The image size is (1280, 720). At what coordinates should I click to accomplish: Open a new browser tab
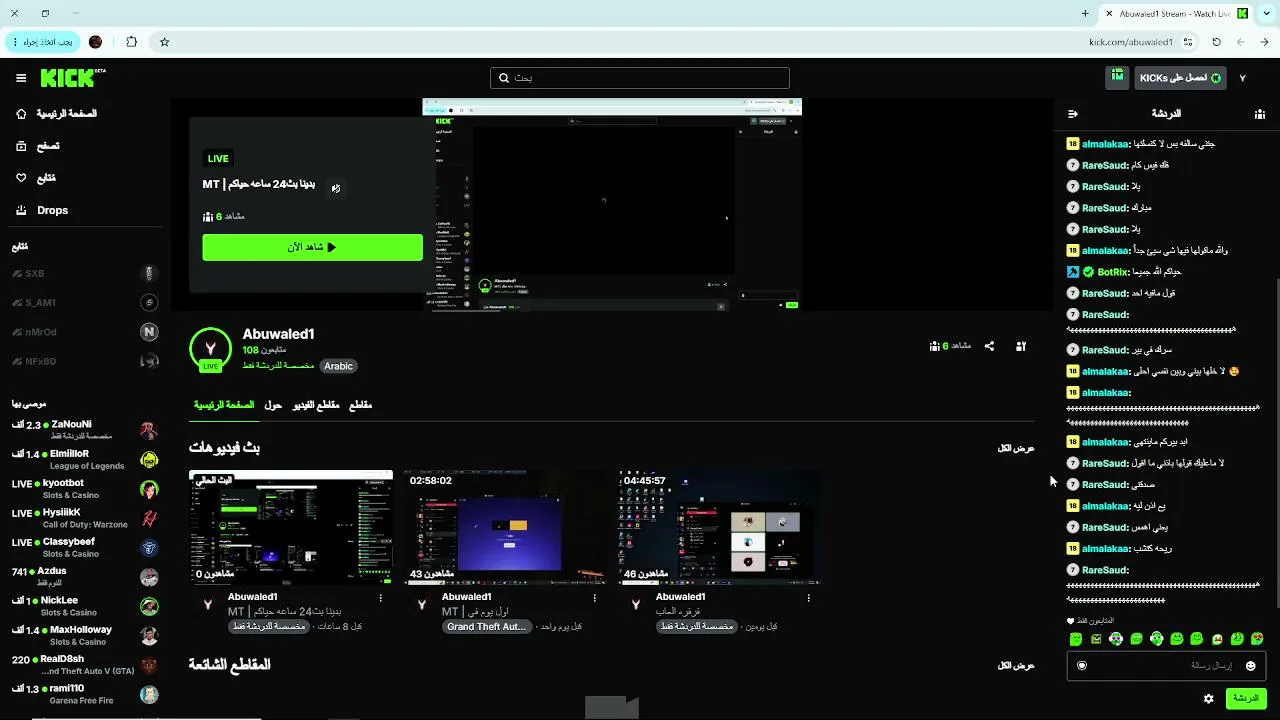click(1085, 14)
